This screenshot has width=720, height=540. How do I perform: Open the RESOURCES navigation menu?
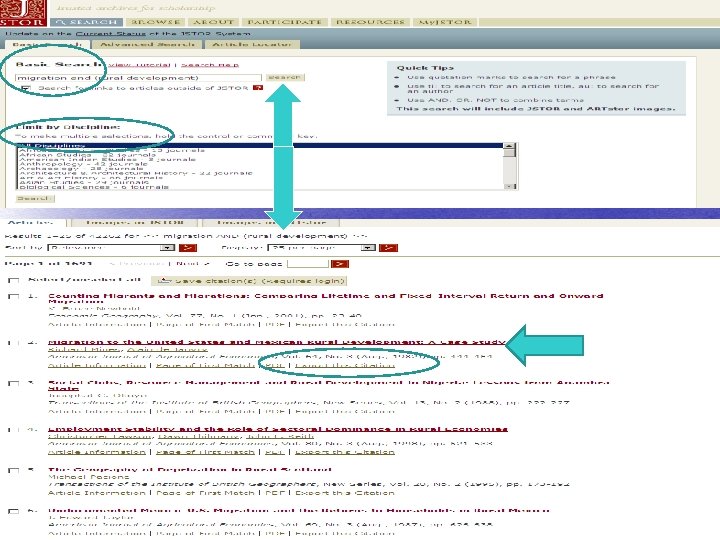coord(370,22)
